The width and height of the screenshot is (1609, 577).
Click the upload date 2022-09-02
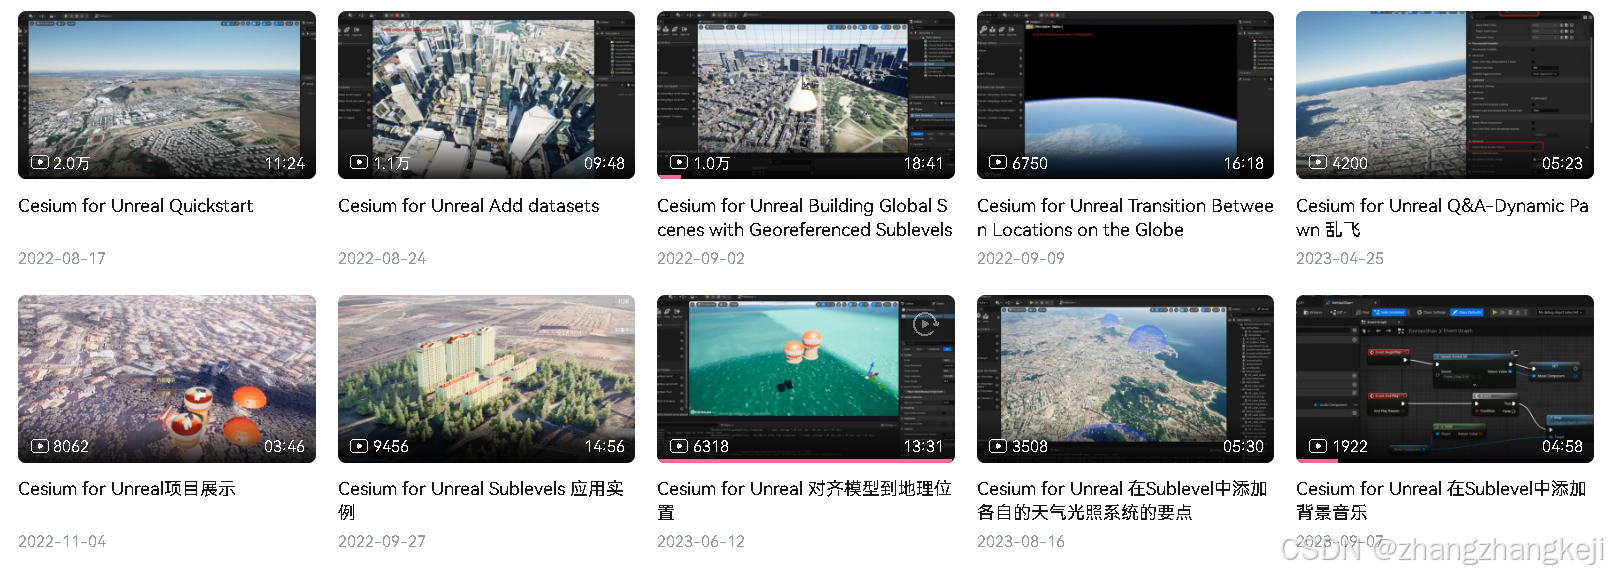tap(701, 258)
